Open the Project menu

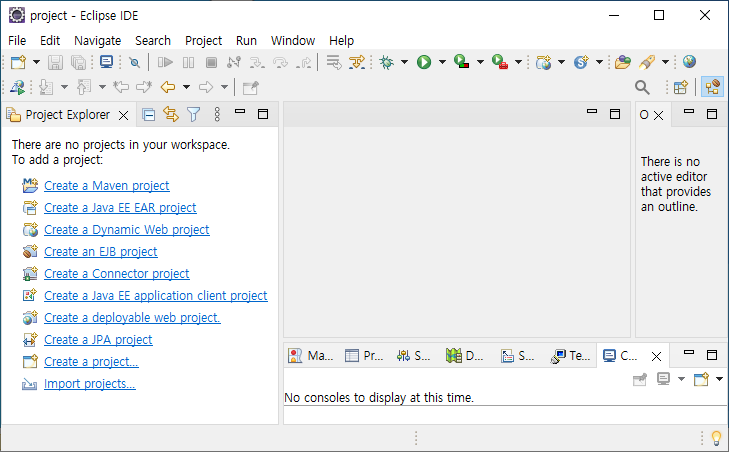pyautogui.click(x=204, y=41)
